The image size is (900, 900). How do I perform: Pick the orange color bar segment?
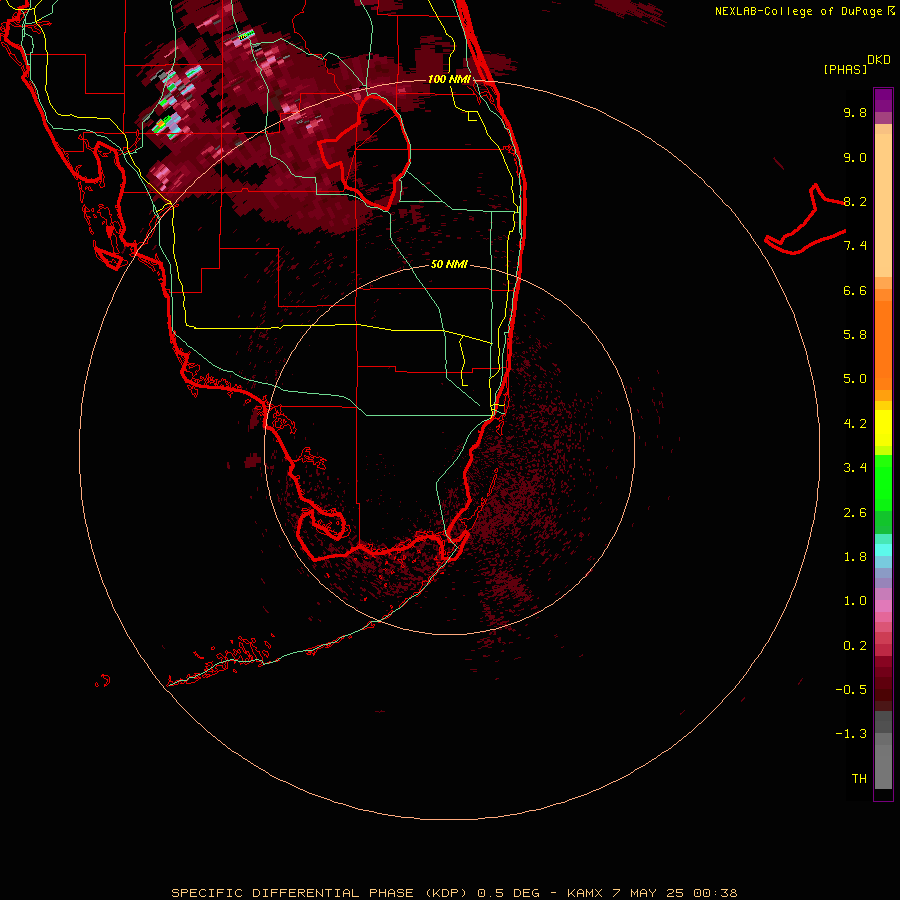click(x=883, y=345)
